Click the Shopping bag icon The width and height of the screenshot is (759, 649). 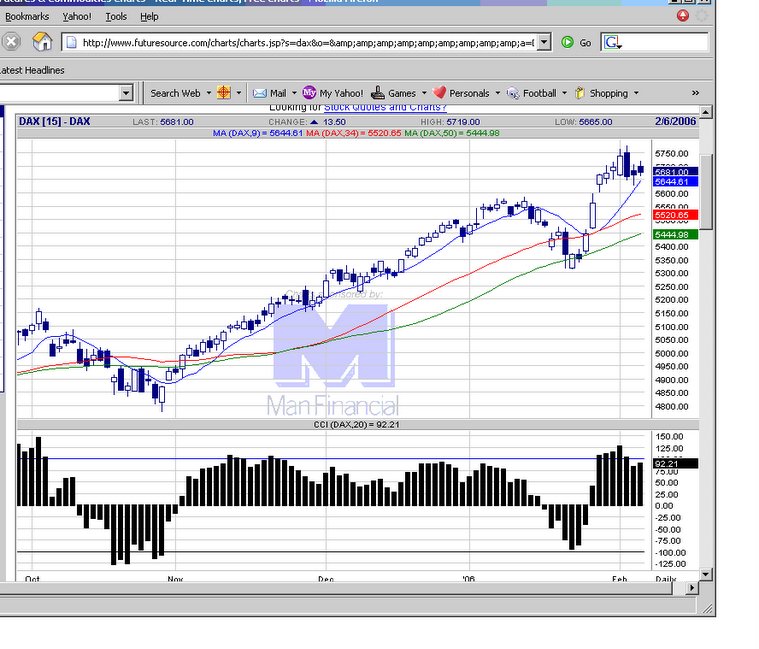click(579, 93)
